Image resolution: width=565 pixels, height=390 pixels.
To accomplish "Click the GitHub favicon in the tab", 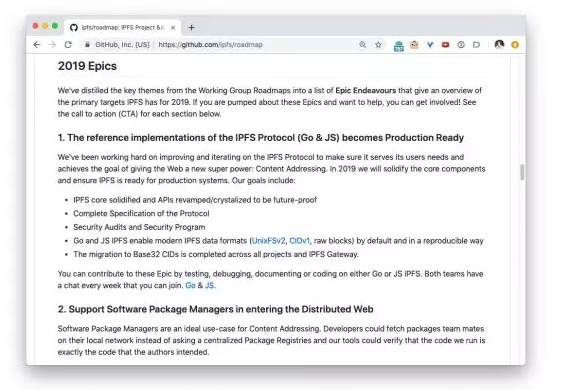I will tap(74, 27).
